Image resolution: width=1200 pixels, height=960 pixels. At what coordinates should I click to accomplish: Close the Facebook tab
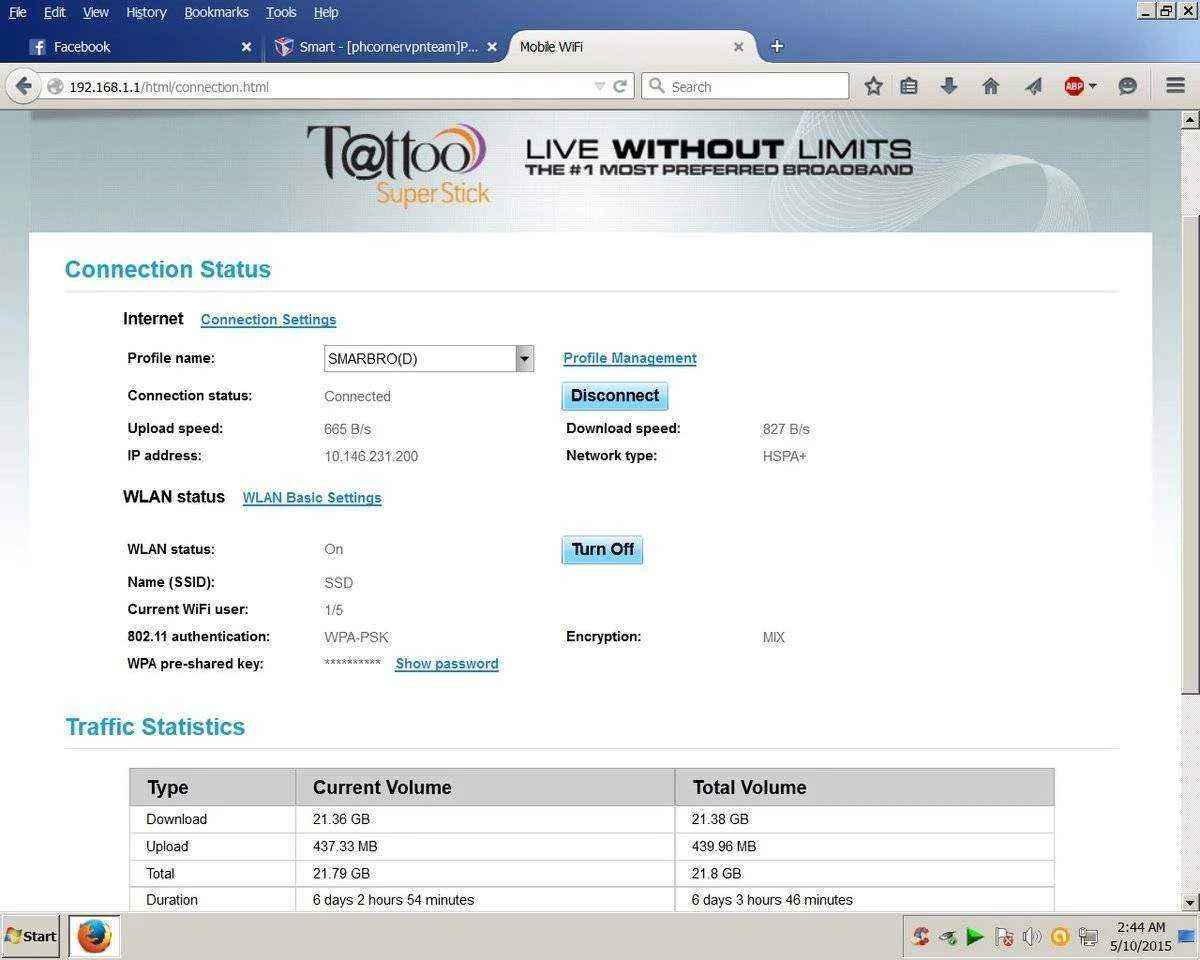[x=246, y=47]
